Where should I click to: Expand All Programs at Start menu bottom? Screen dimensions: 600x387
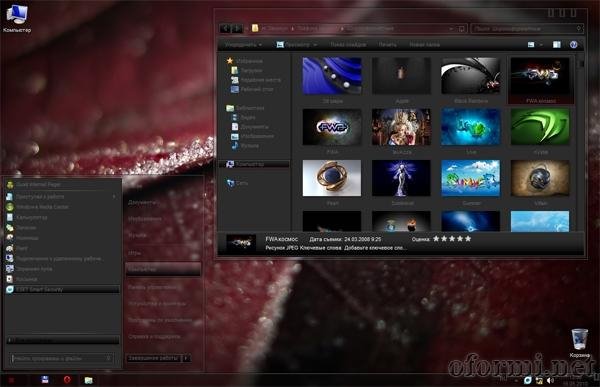click(63, 340)
